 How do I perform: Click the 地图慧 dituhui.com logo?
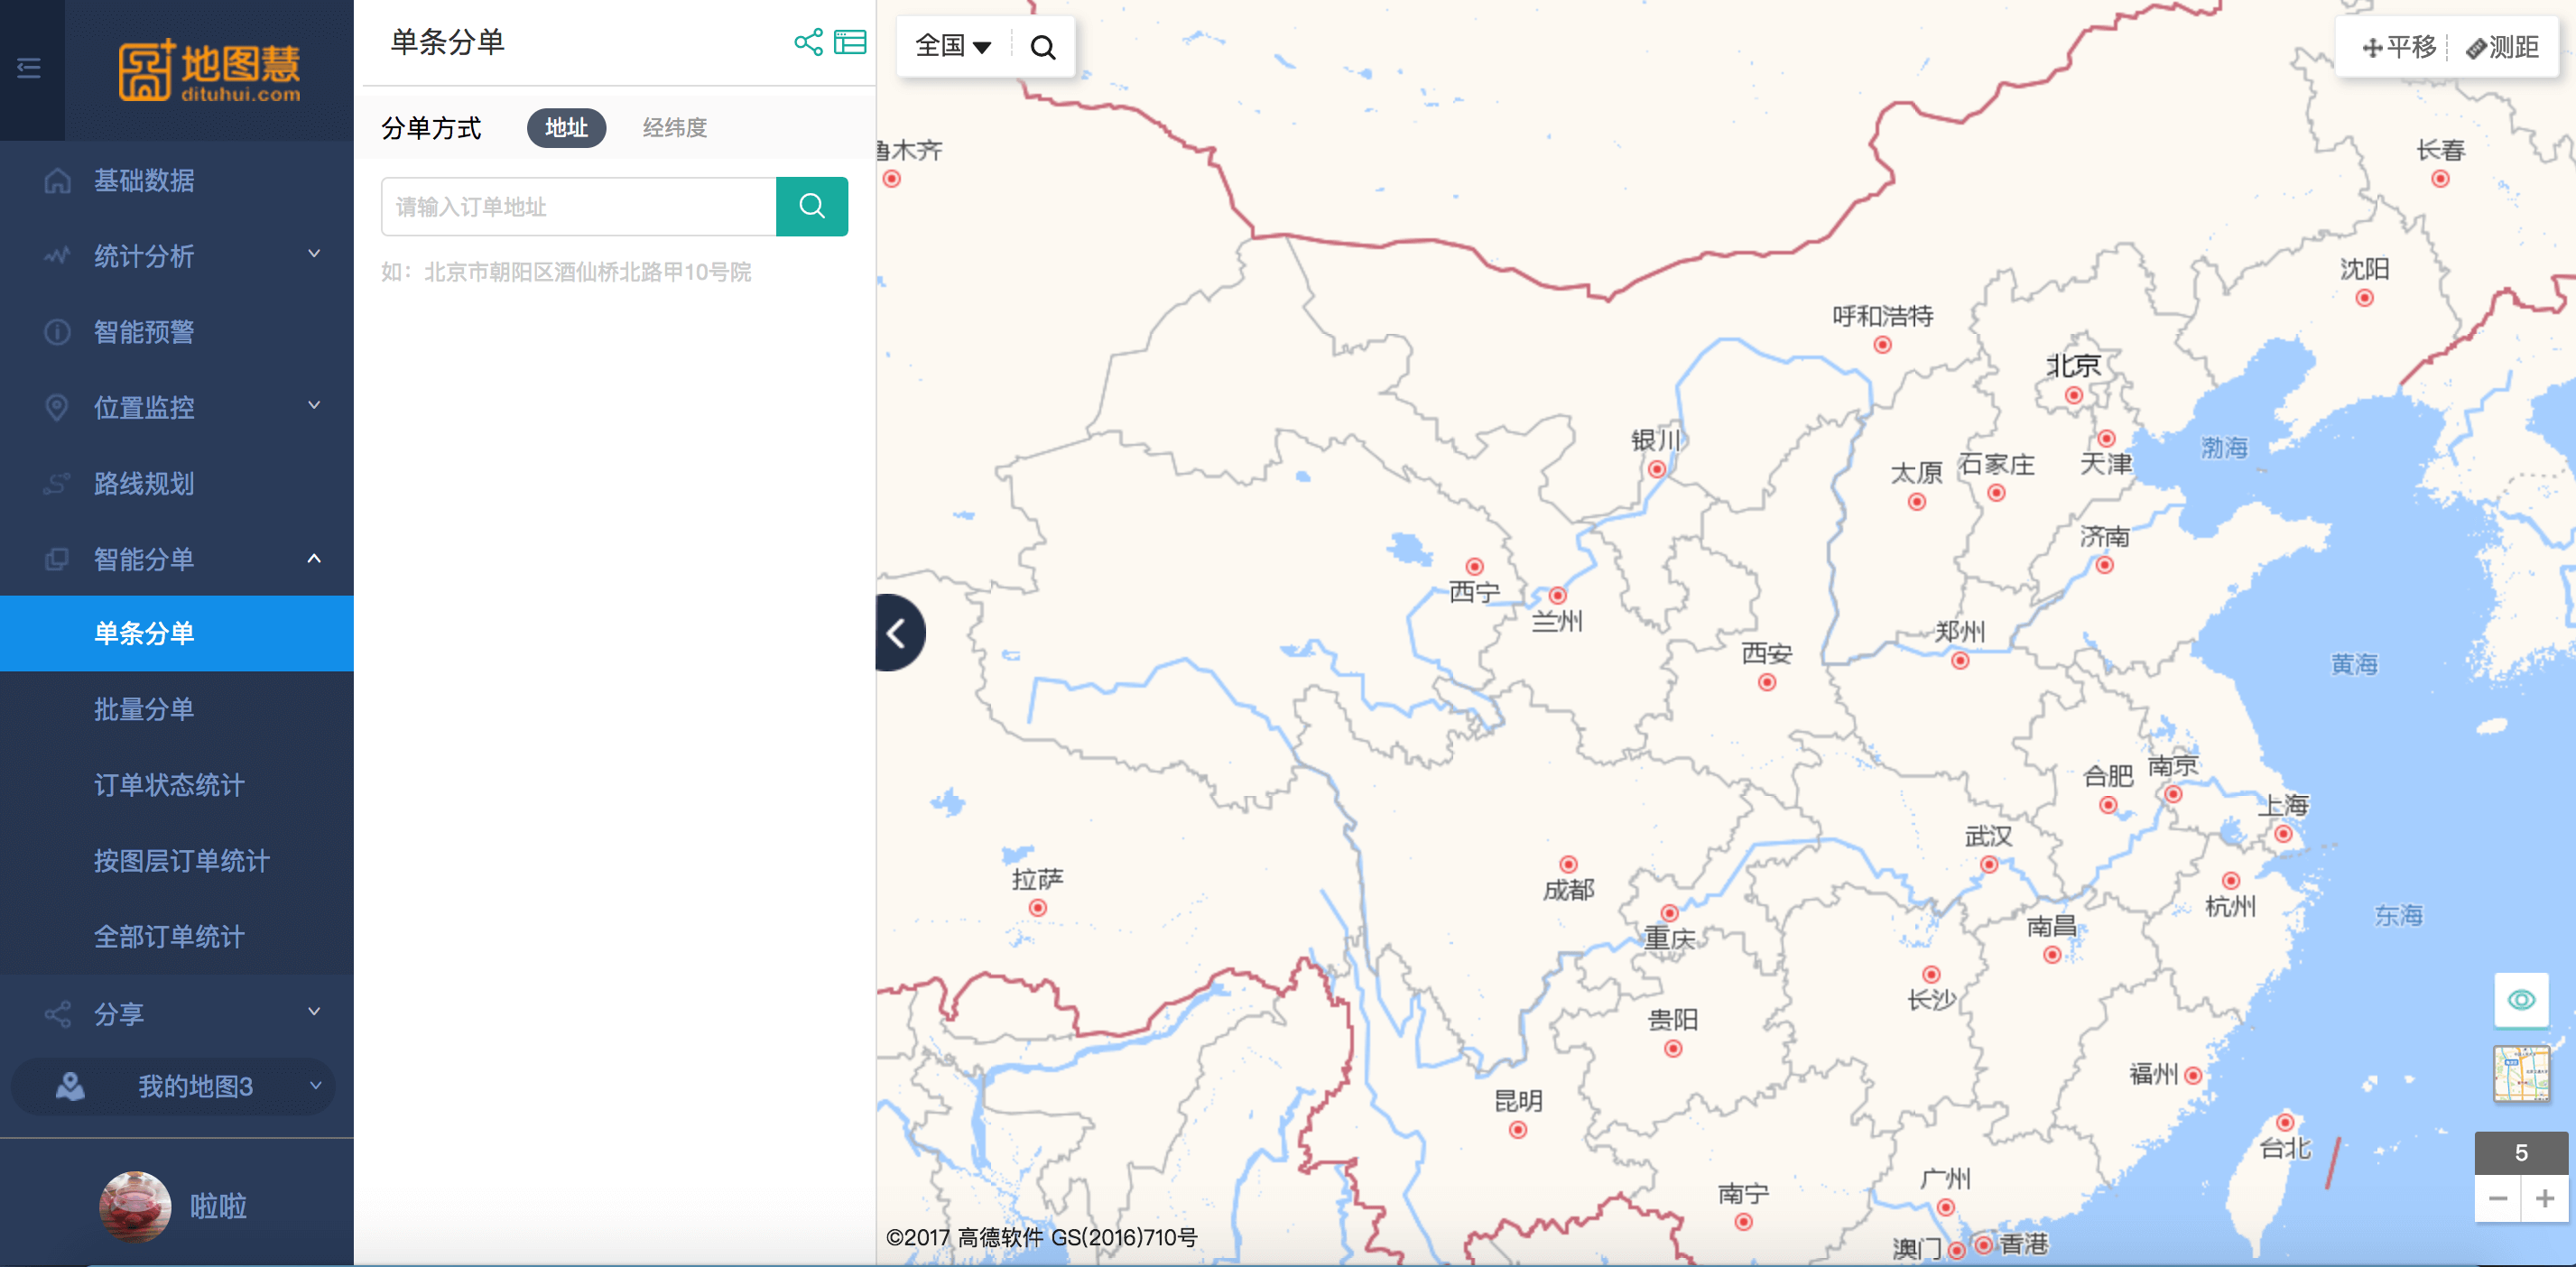pyautogui.click(x=209, y=71)
